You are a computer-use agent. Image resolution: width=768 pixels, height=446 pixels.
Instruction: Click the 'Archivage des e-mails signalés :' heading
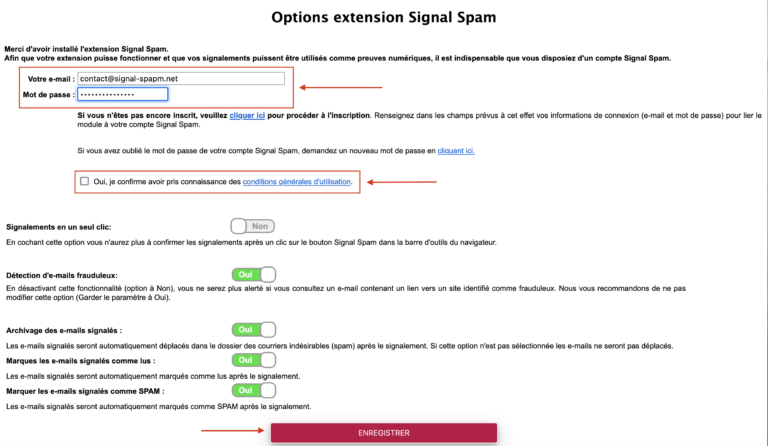(x=64, y=331)
